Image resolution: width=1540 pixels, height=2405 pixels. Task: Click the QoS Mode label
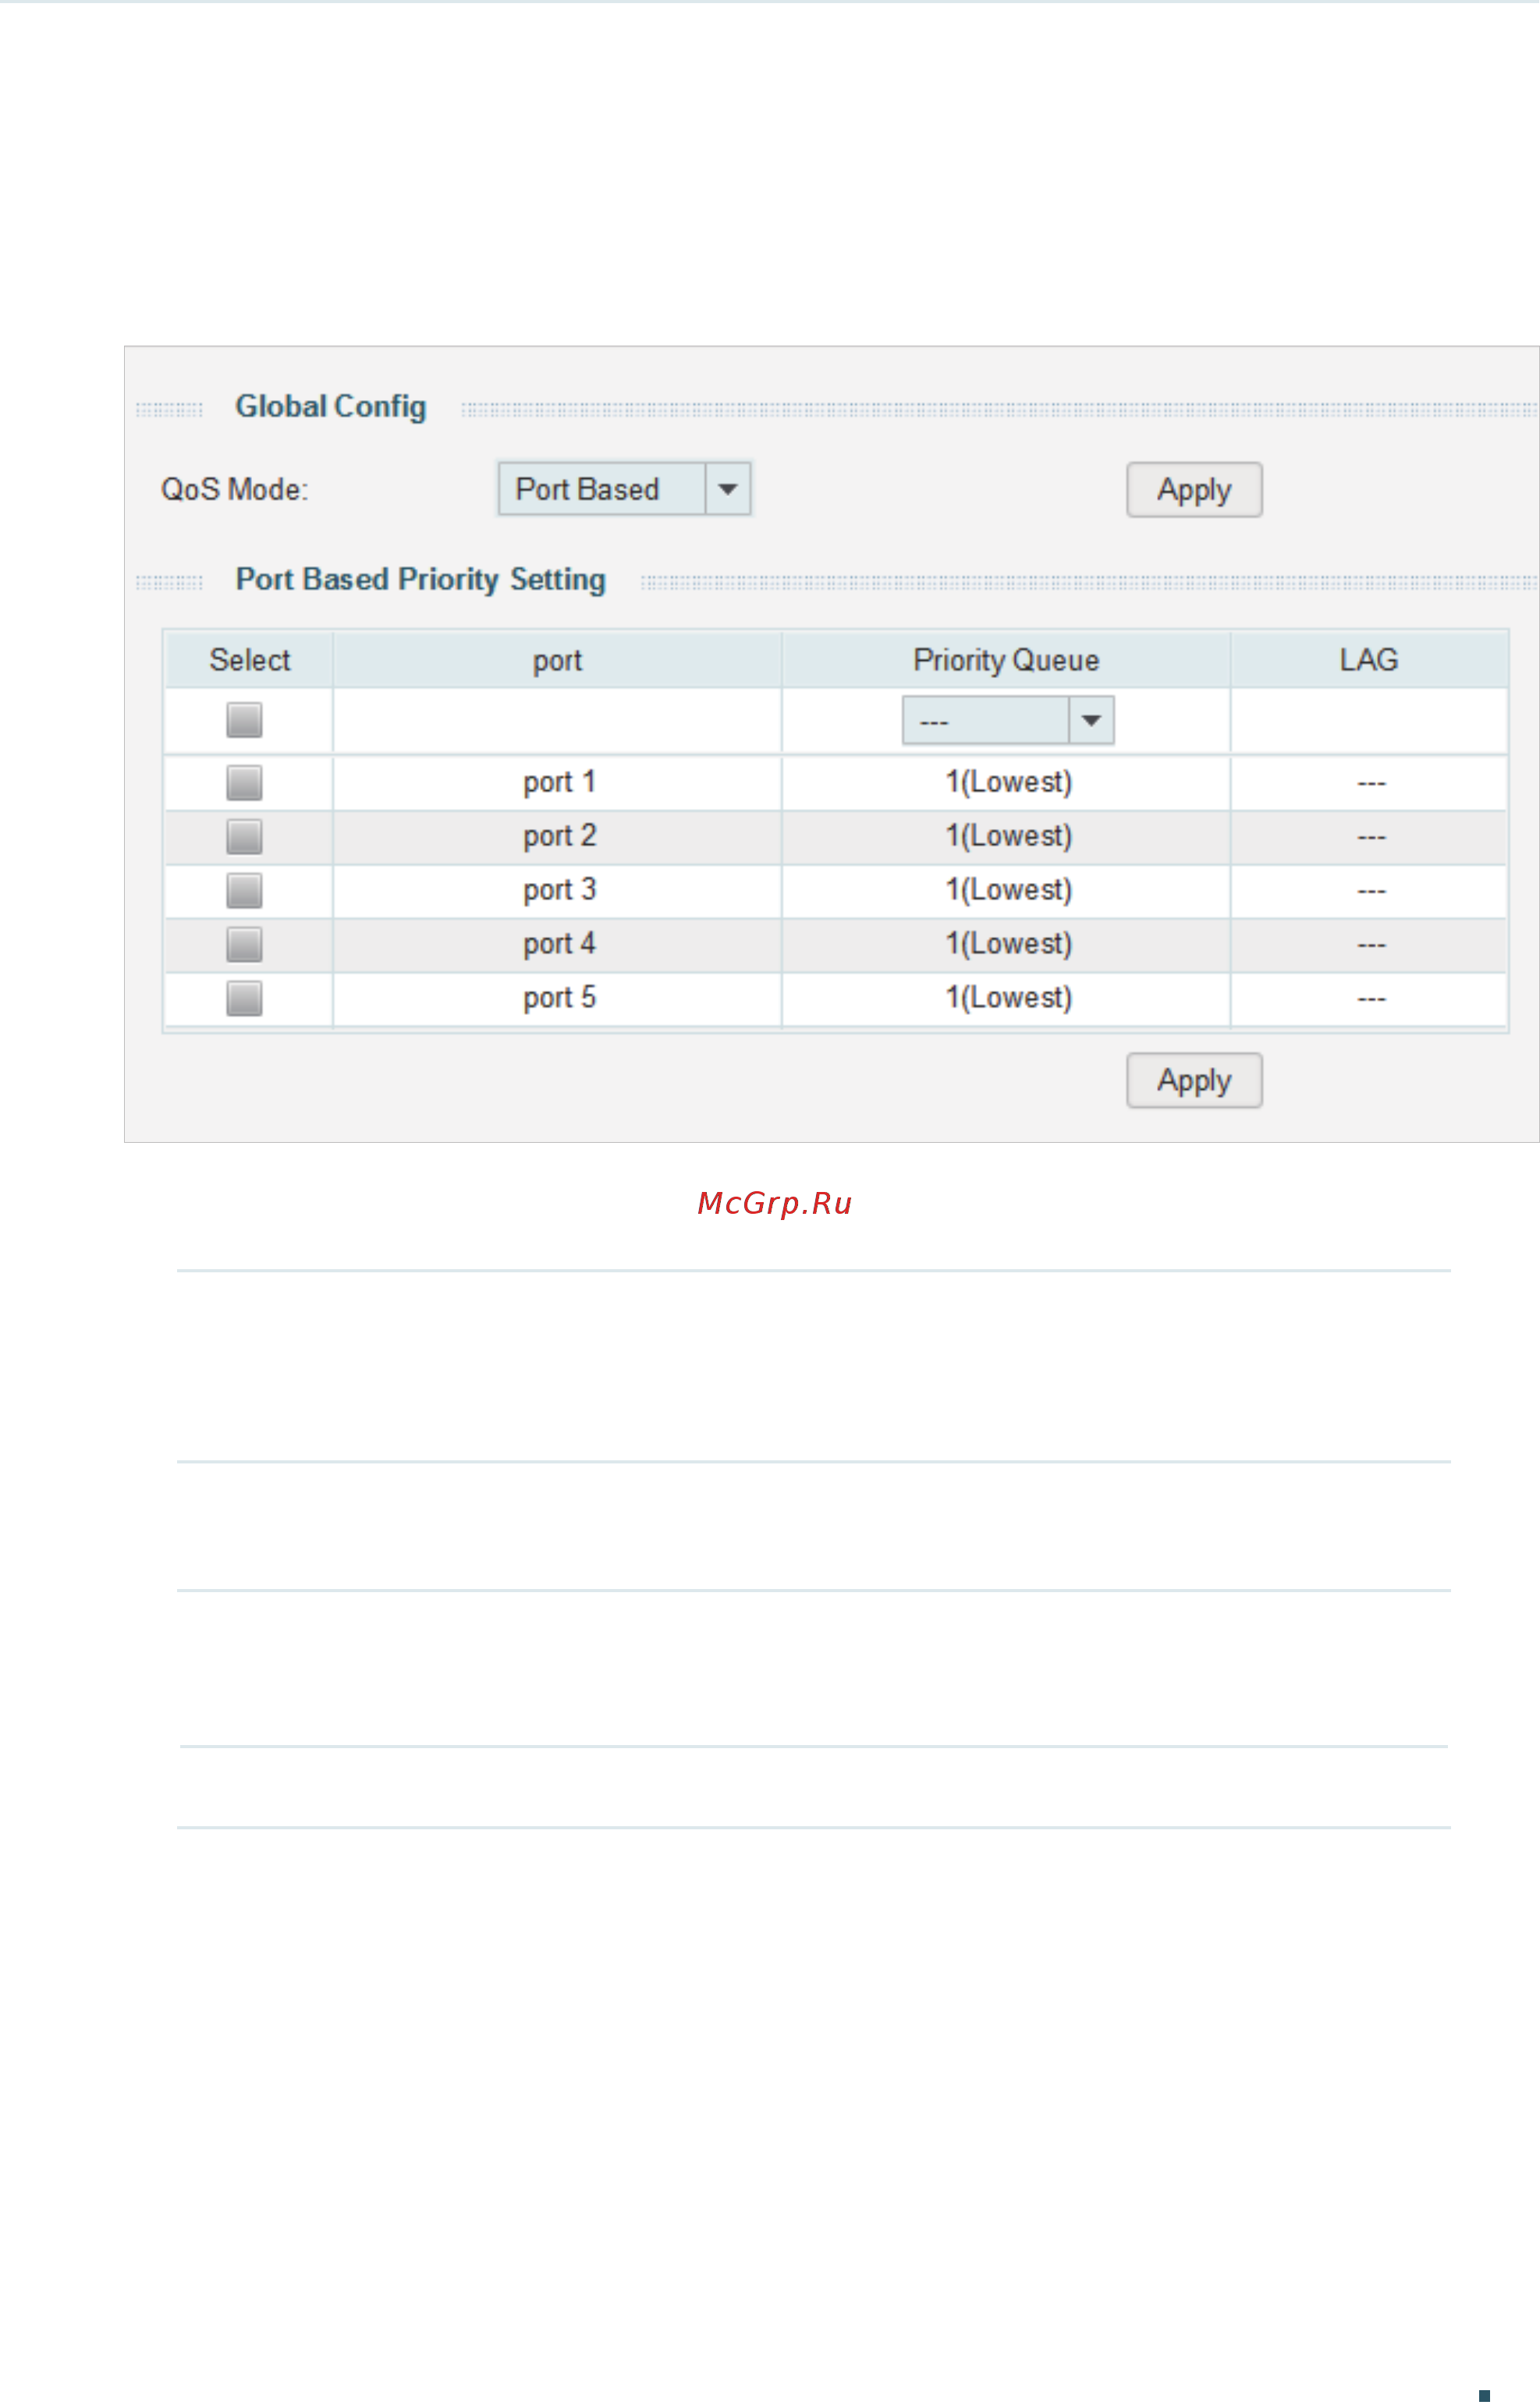pyautogui.click(x=235, y=490)
